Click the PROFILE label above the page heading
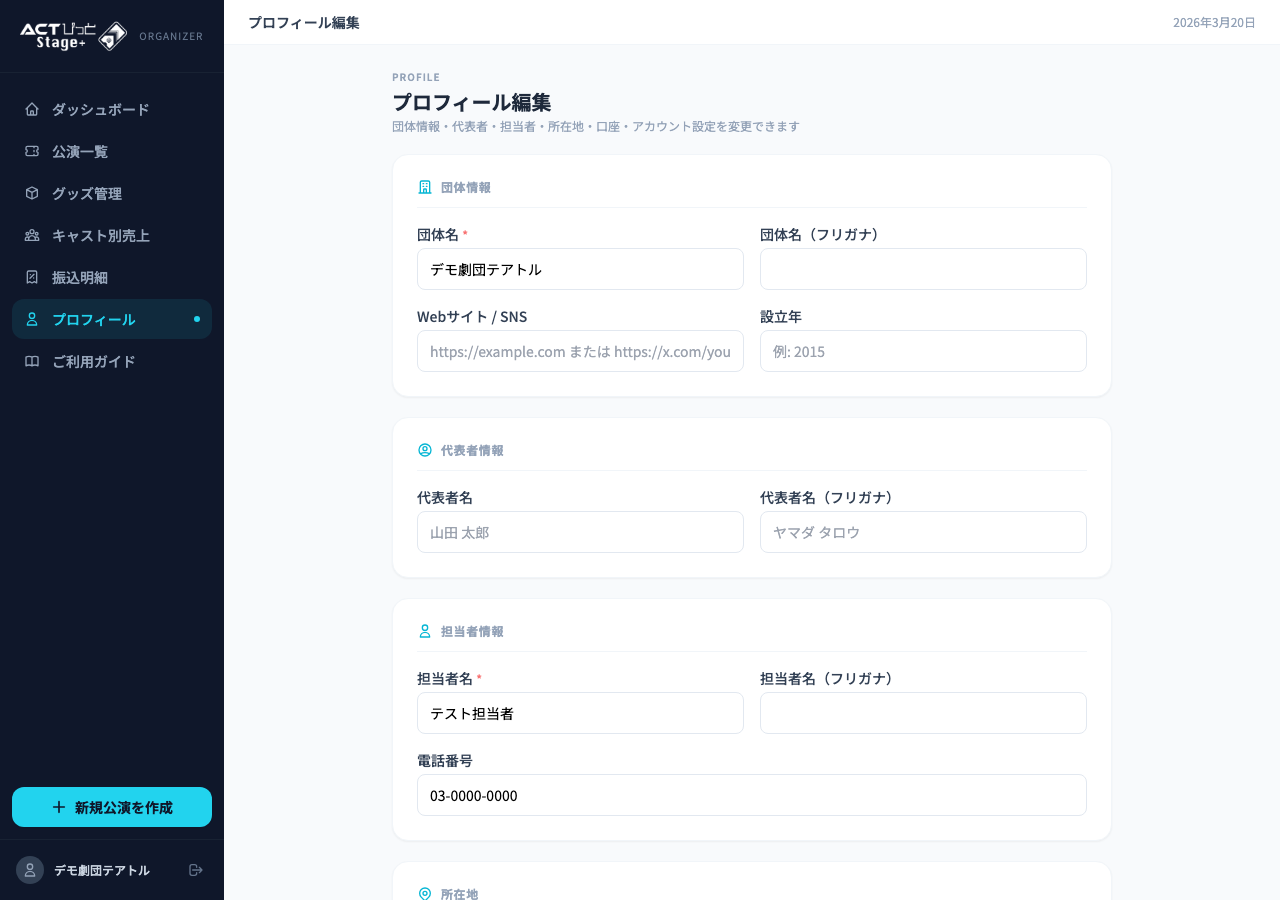This screenshot has width=1280, height=900. (x=416, y=77)
